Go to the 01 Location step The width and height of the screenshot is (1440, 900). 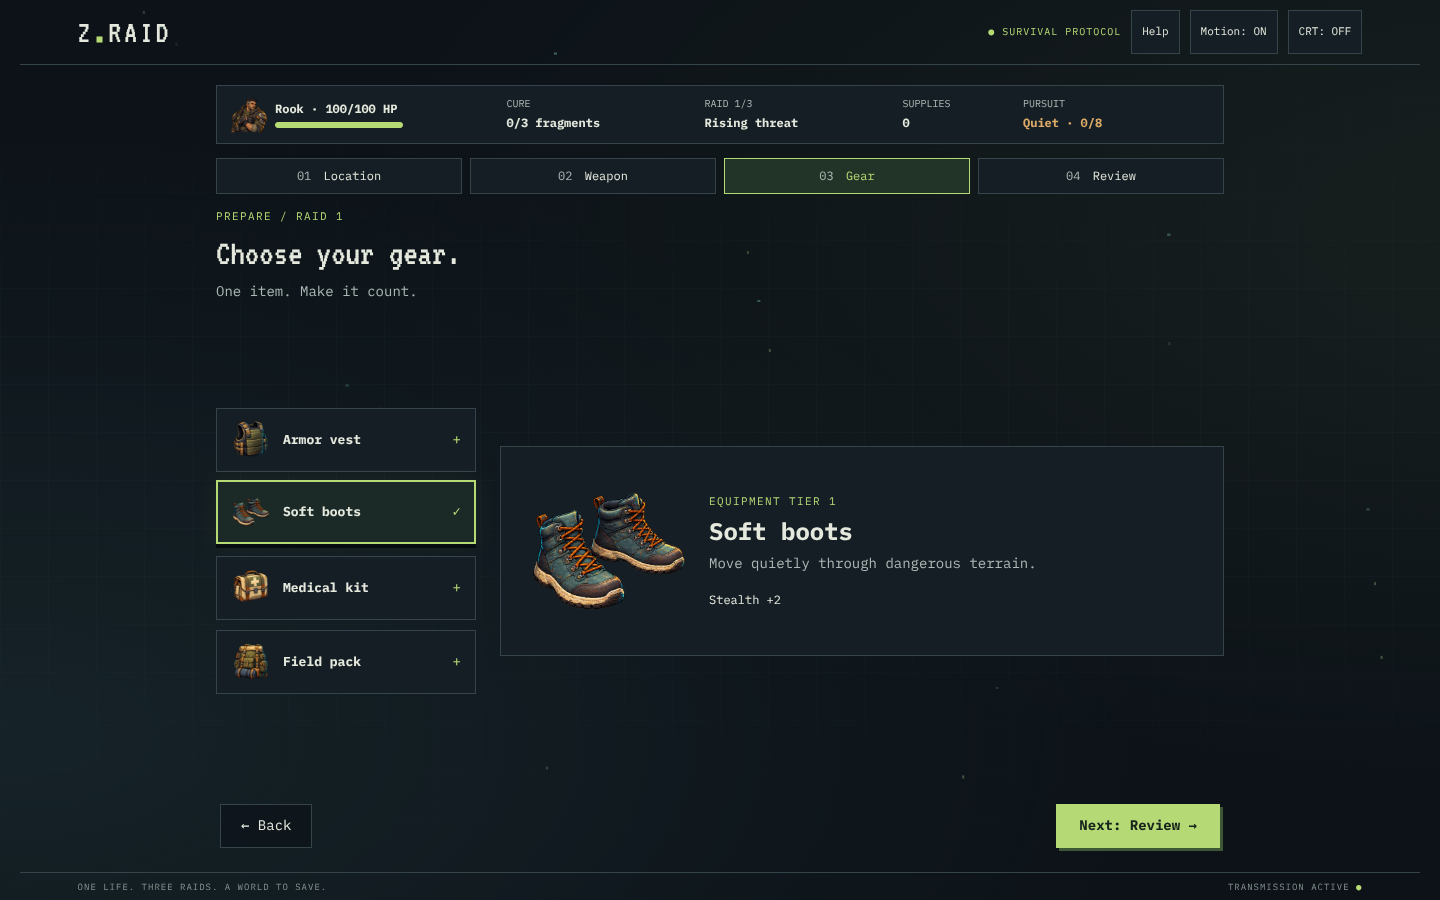(339, 176)
